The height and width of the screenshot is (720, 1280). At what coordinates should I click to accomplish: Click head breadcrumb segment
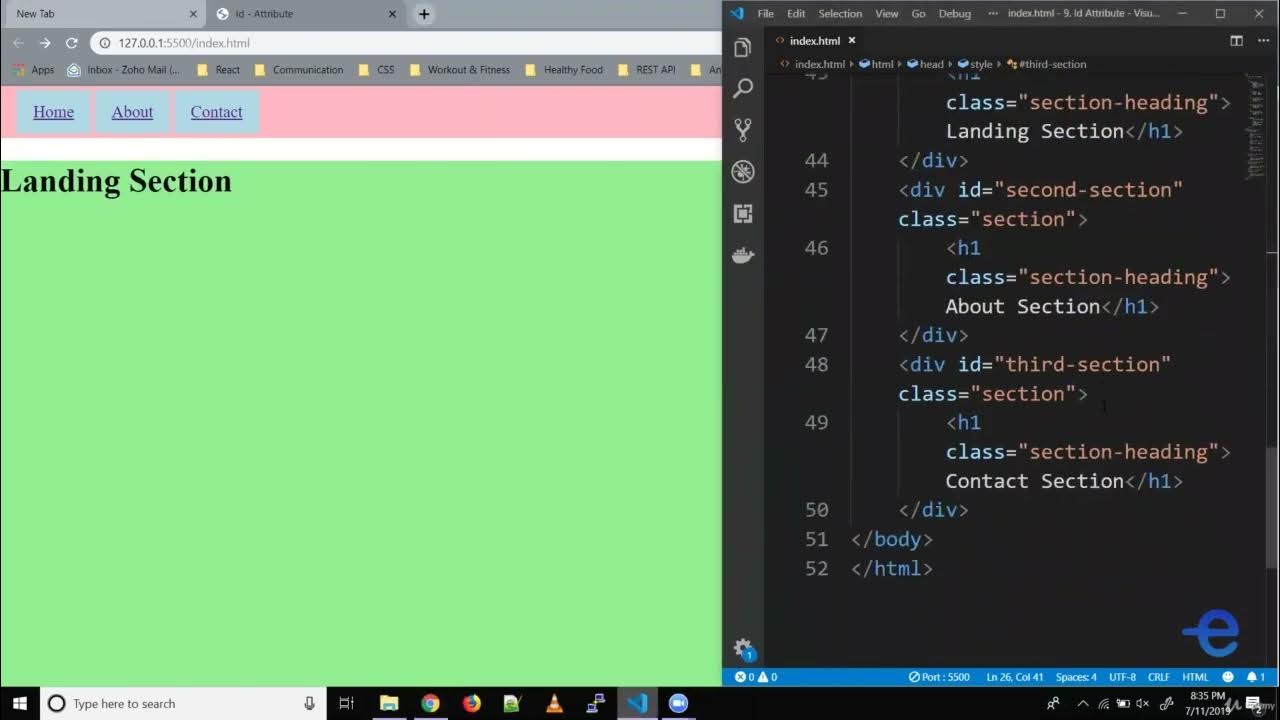925,64
